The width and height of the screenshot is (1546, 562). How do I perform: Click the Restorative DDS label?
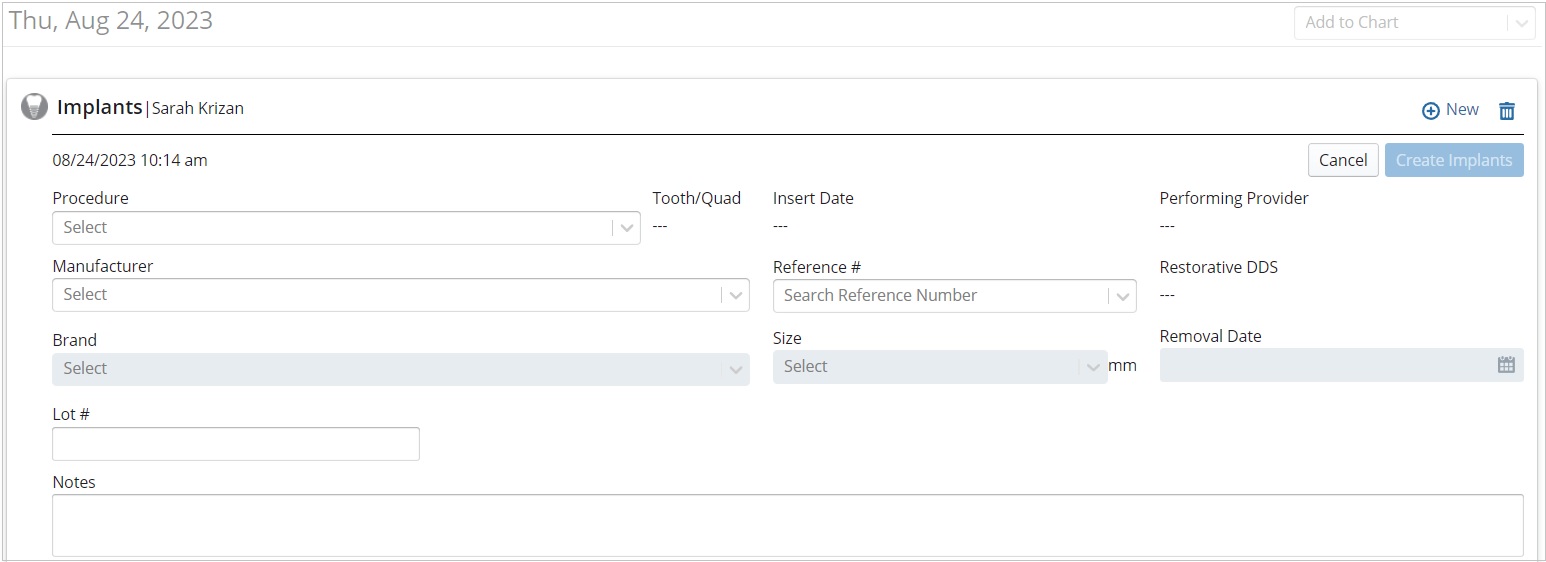[x=1219, y=267]
